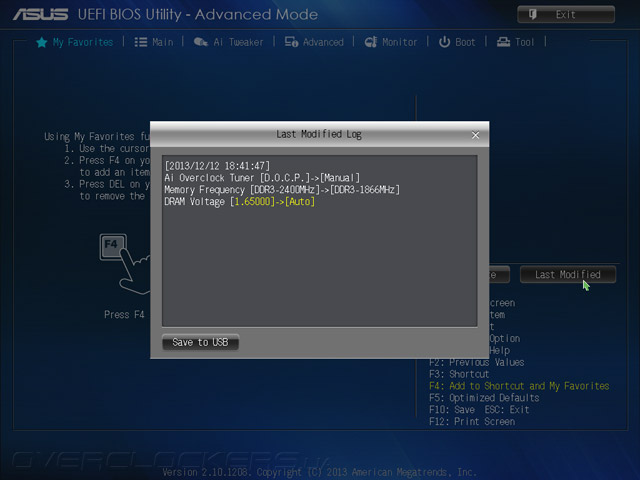Click the '3. Press DEL' instruction line
The image size is (640, 480).
[x=107, y=184]
